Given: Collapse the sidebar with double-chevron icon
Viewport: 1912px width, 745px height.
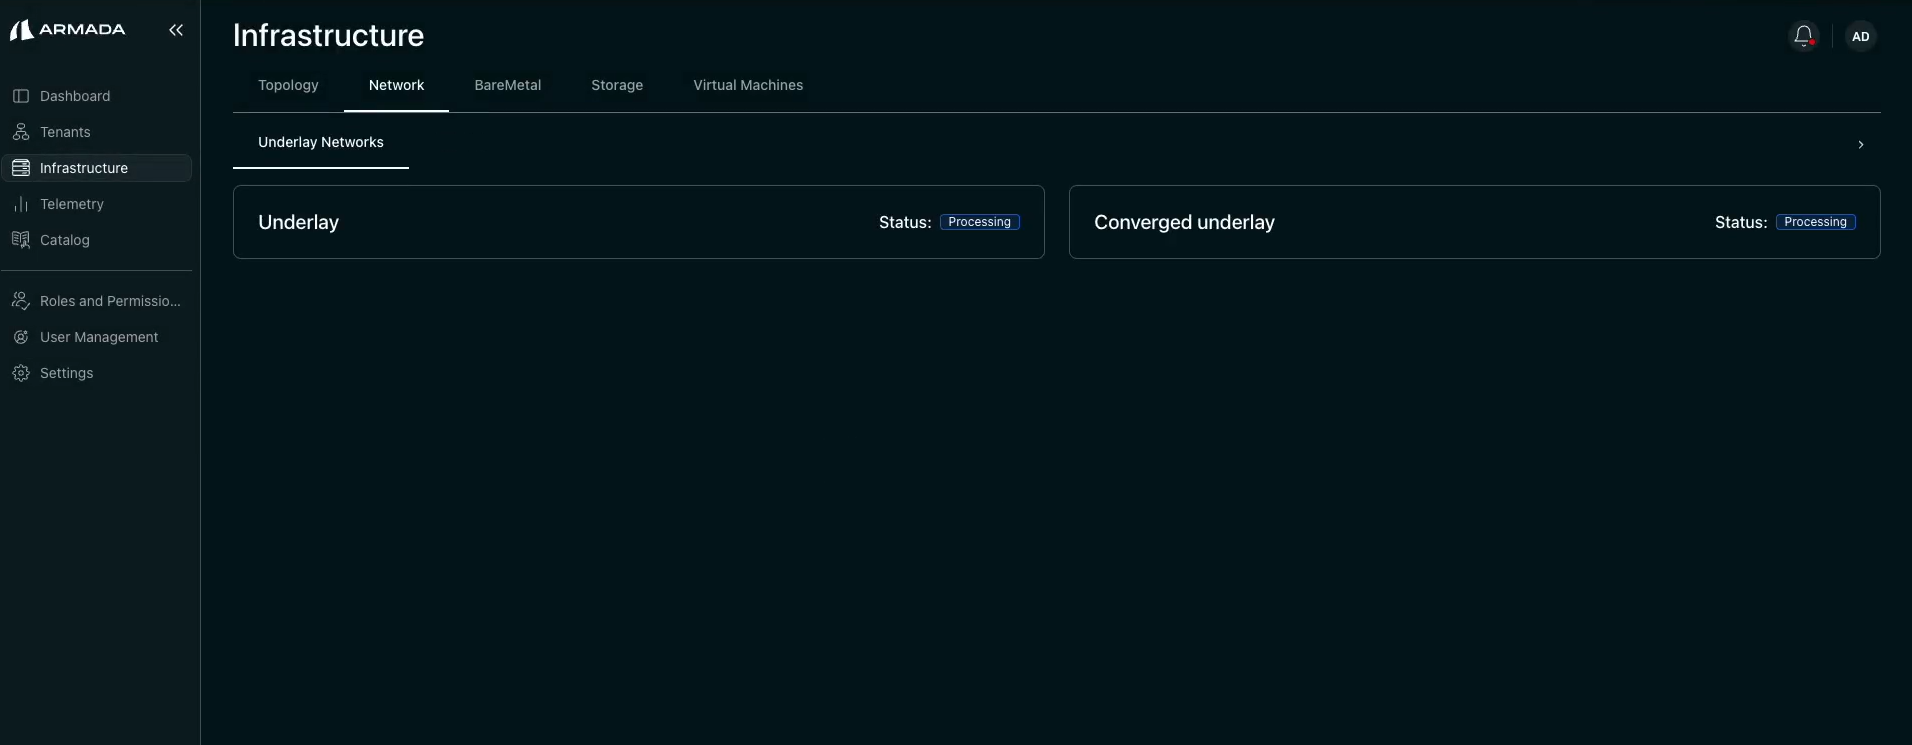Looking at the screenshot, I should click(176, 30).
